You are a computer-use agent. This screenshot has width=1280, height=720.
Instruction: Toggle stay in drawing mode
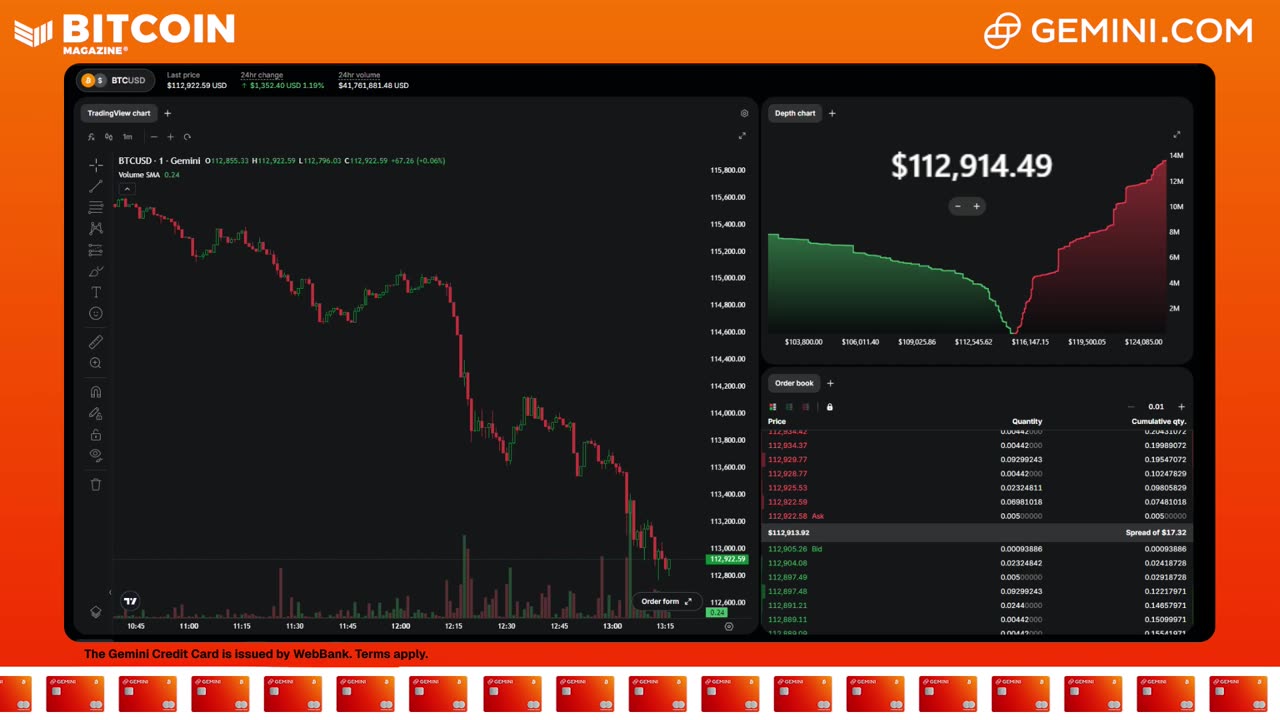pyautogui.click(x=96, y=413)
